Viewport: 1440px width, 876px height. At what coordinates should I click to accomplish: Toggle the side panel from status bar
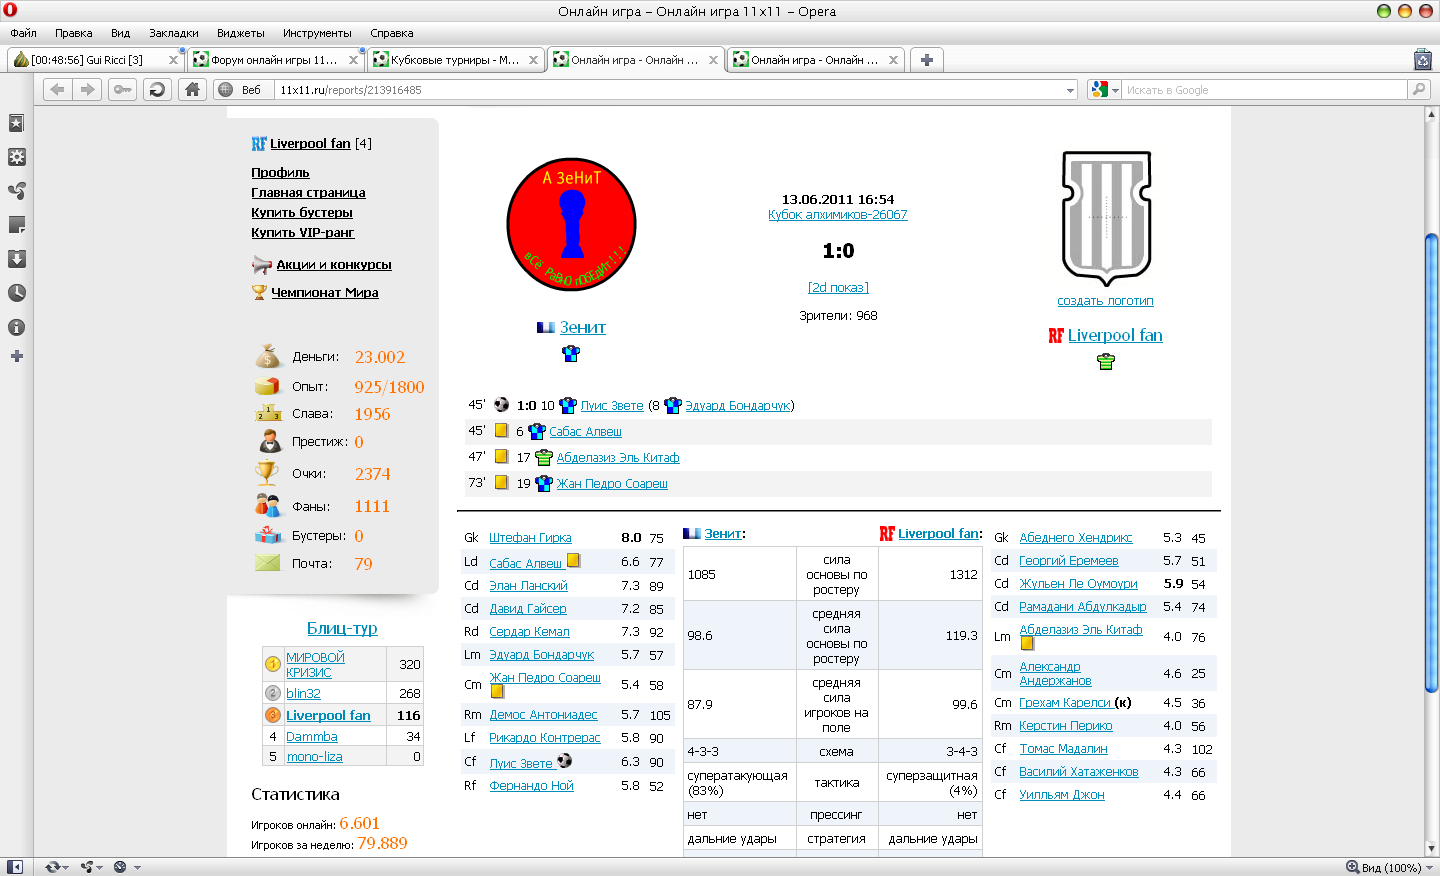pyautogui.click(x=14, y=867)
